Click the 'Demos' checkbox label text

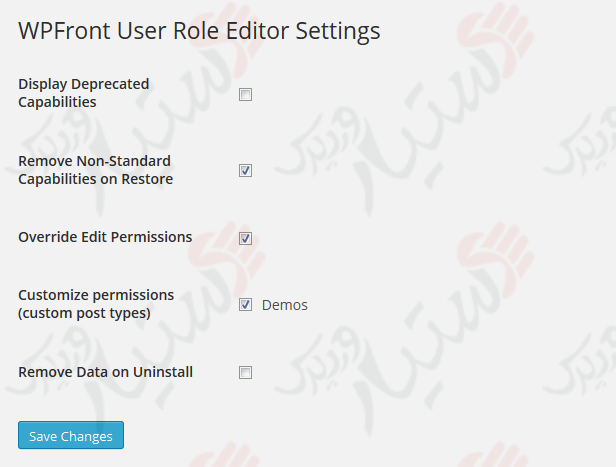pyautogui.click(x=284, y=305)
